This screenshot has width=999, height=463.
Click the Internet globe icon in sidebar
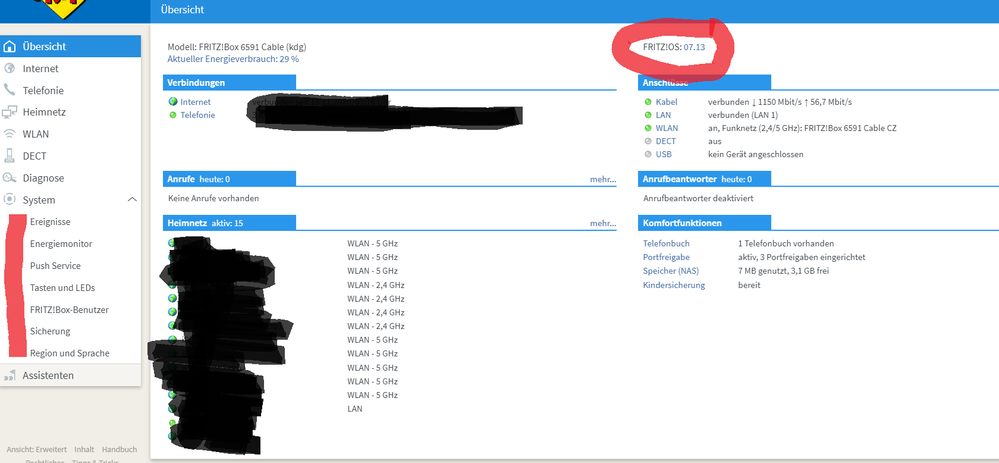10,68
